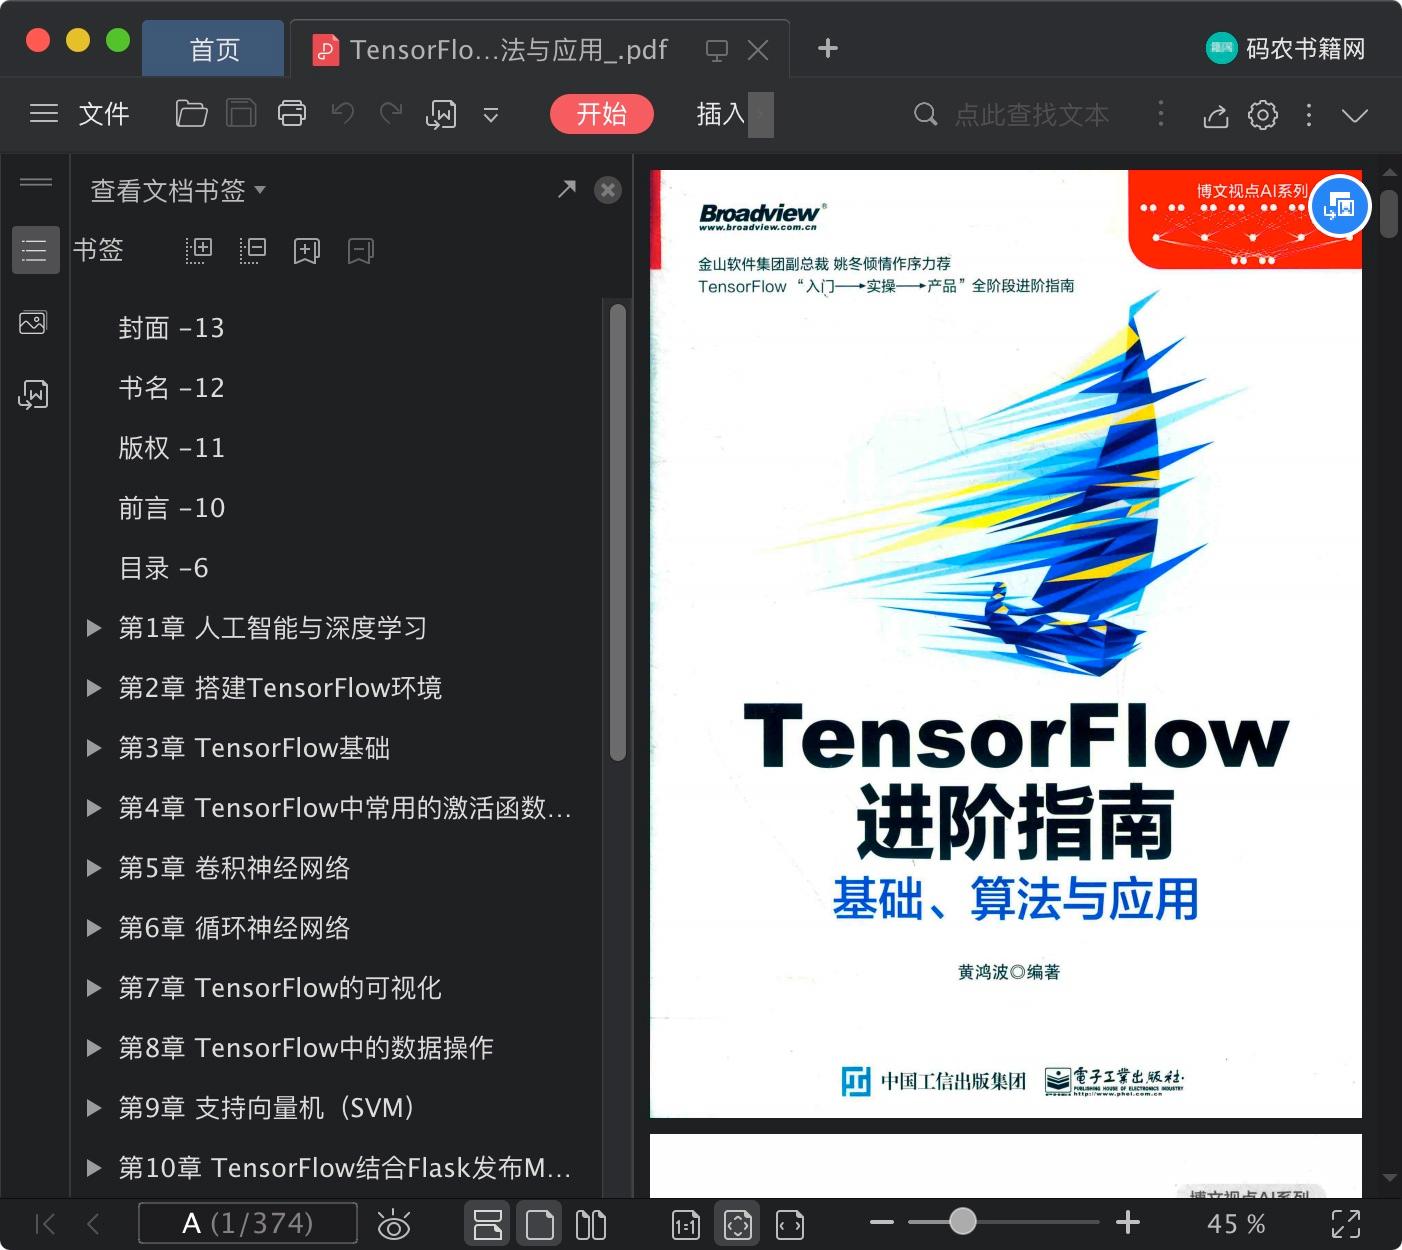This screenshot has height=1250, width=1402.
Task: Enter fullscreen with the expand icon
Action: (x=1346, y=1224)
